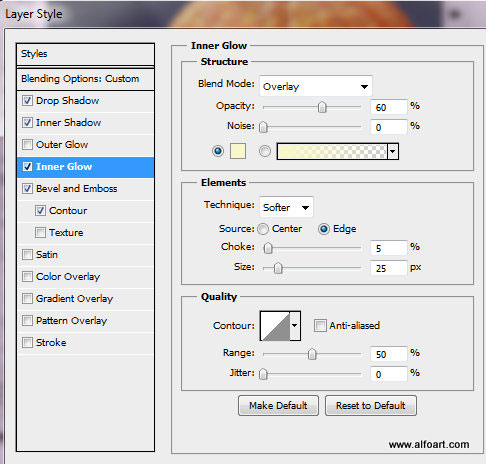486x464 pixels.
Task: Click the Opacity slider handle
Action: (x=322, y=107)
